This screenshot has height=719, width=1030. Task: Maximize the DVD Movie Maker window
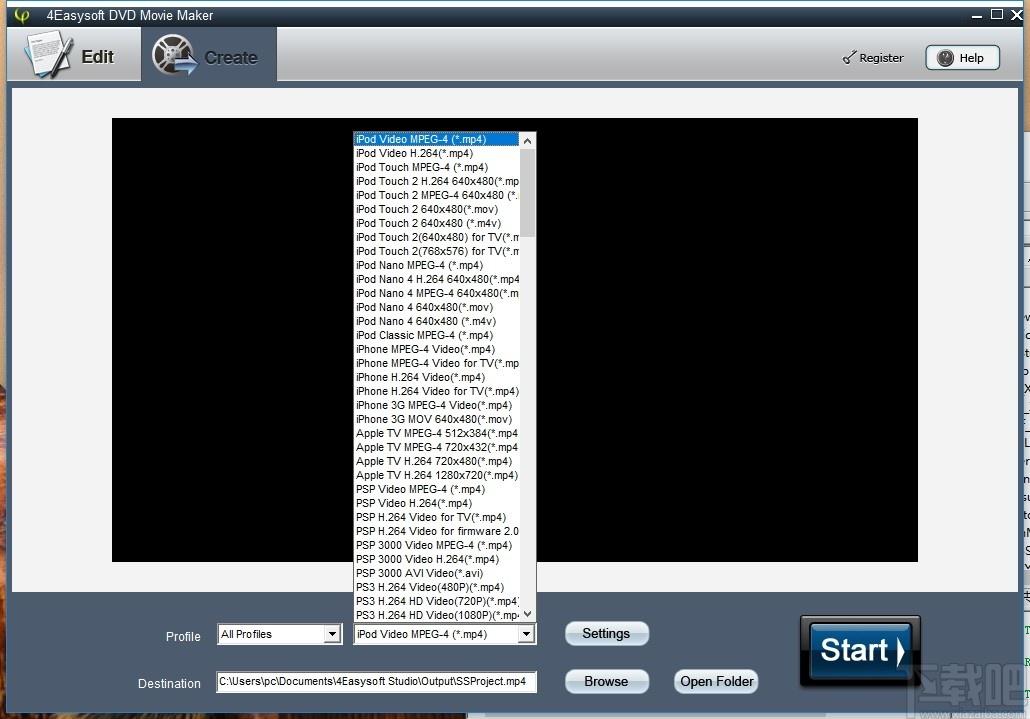pyautogui.click(x=996, y=14)
